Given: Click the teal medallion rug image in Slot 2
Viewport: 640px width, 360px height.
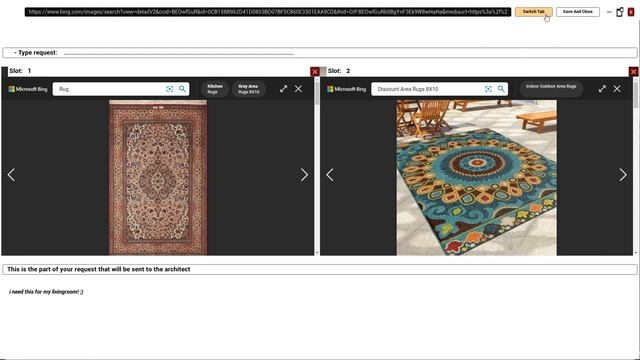Looking at the screenshot, I should (x=476, y=178).
